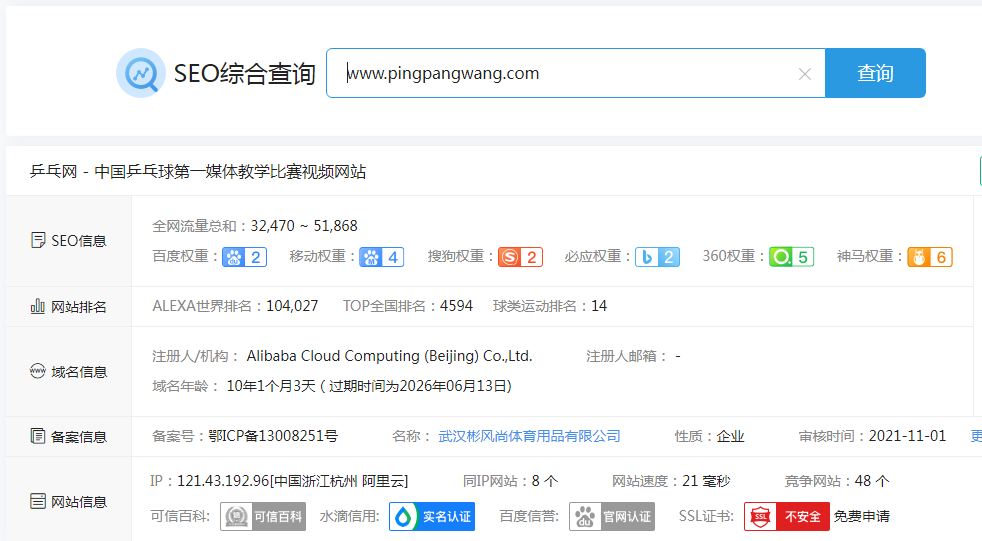The height and width of the screenshot is (541, 982).
Task: Click the ALEXA rank value 104,027
Action: click(292, 306)
